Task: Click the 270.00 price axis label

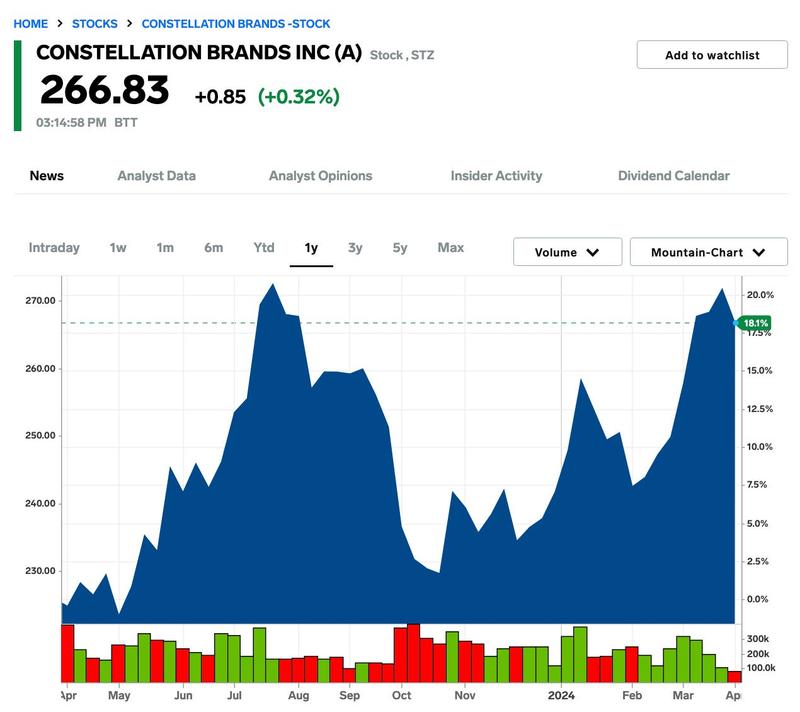Action: [40, 301]
